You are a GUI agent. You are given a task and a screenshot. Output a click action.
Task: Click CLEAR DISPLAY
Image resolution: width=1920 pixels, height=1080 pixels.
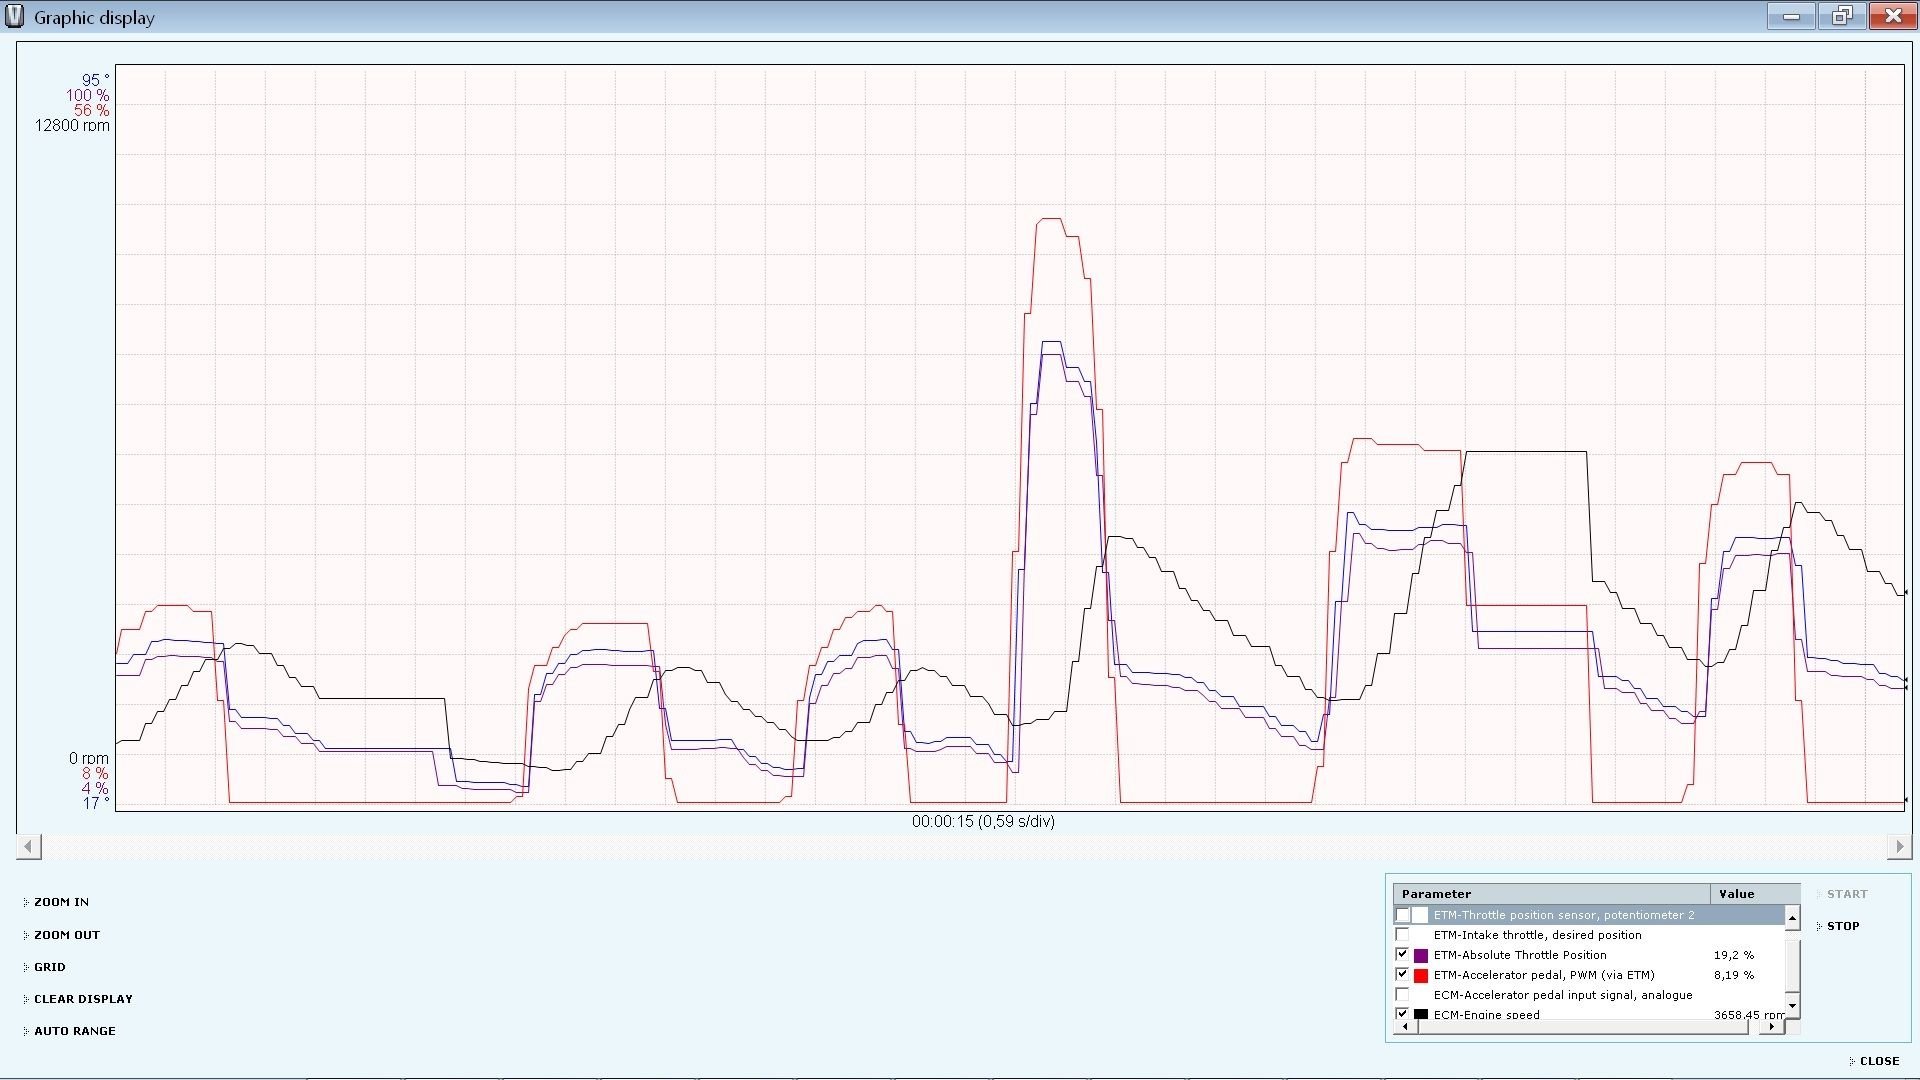click(83, 999)
